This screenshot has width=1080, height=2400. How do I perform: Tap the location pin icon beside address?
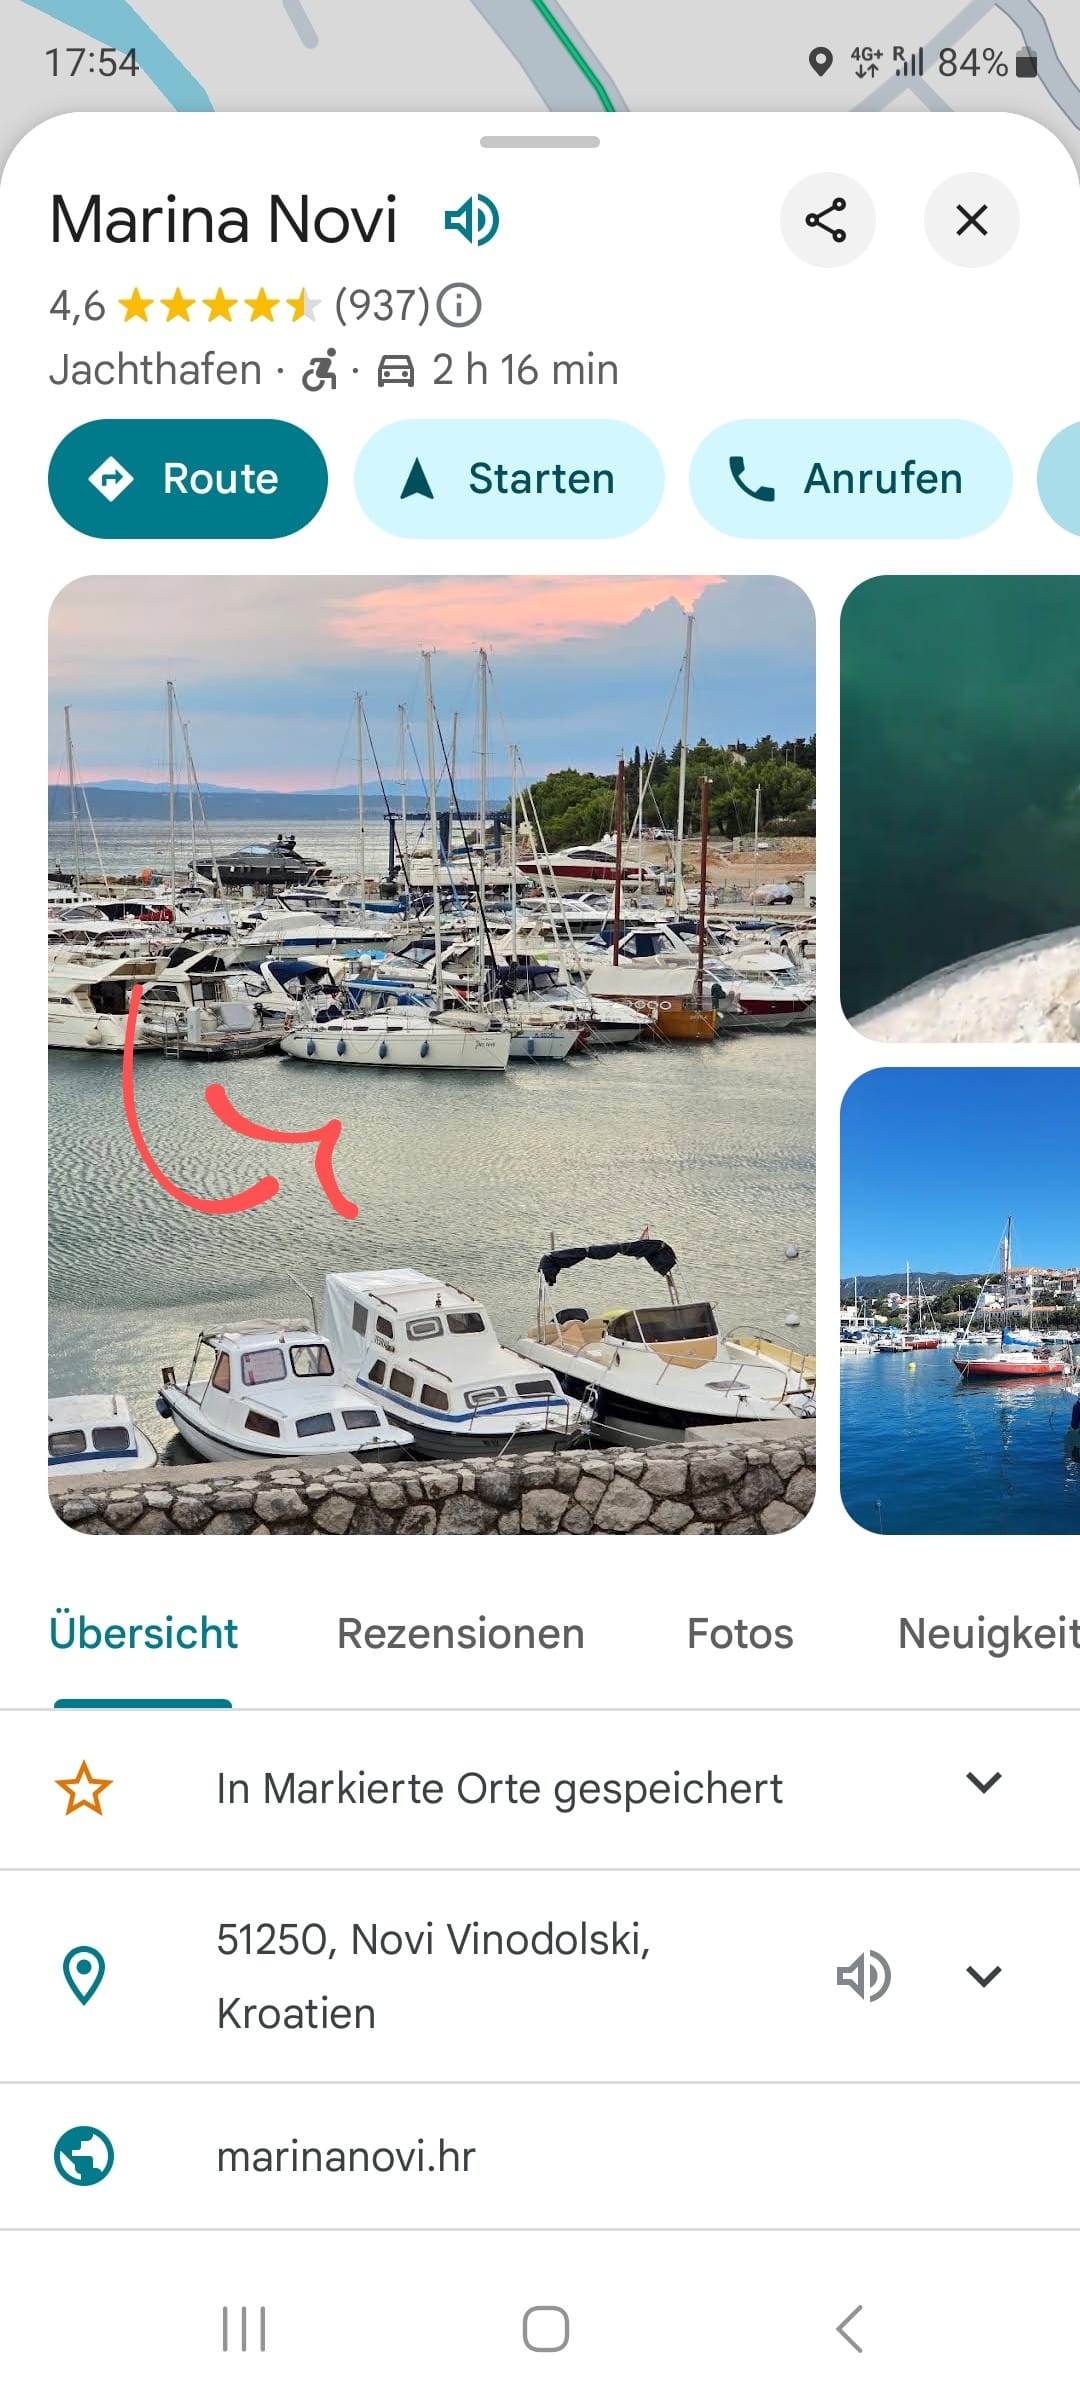(x=84, y=1975)
